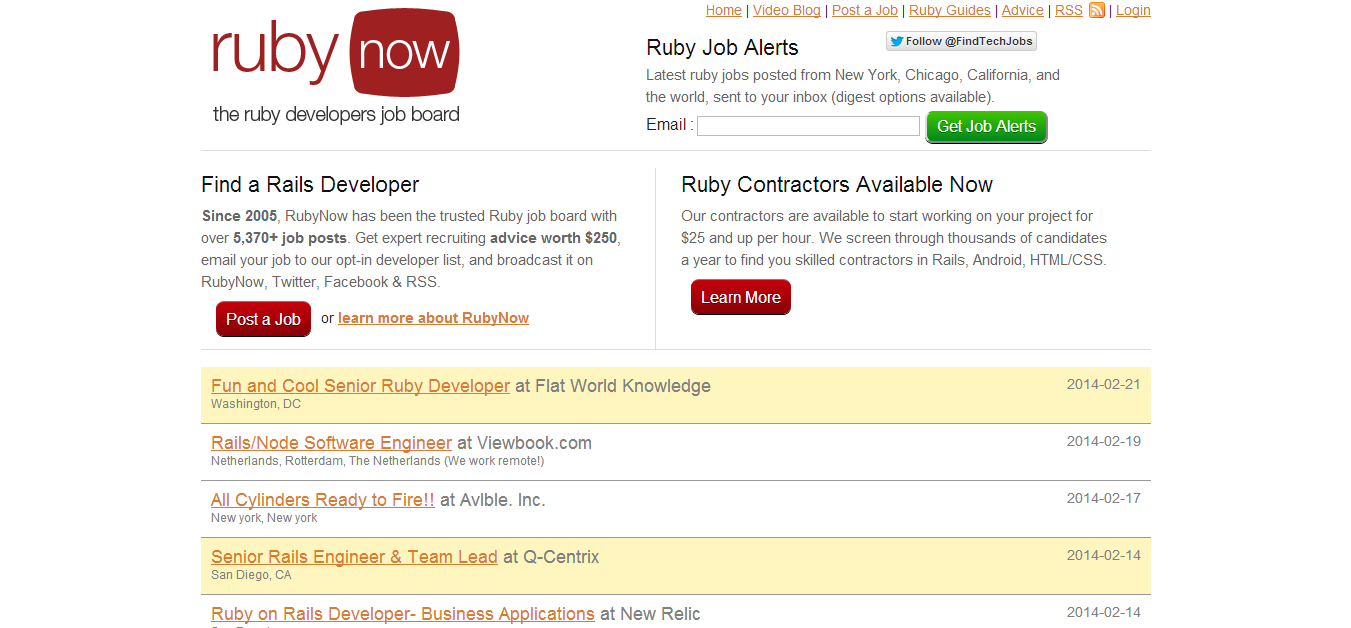Click the Learn More contractors button

pos(741,297)
